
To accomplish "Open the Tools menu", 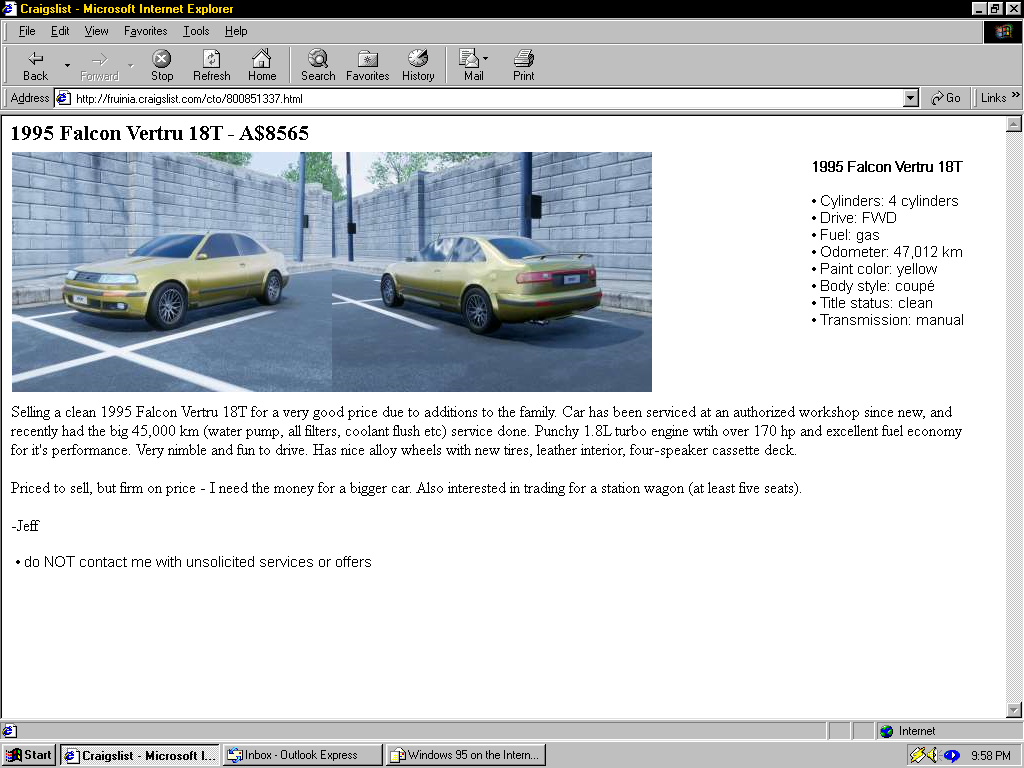I will [196, 31].
